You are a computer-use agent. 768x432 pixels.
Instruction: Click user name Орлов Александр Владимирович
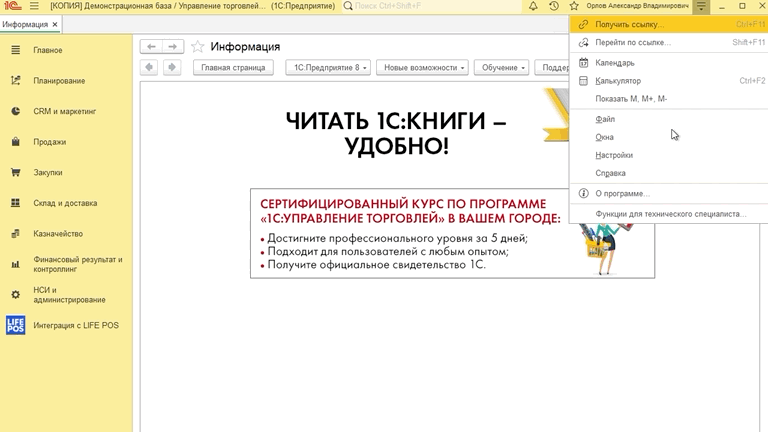(637, 6)
